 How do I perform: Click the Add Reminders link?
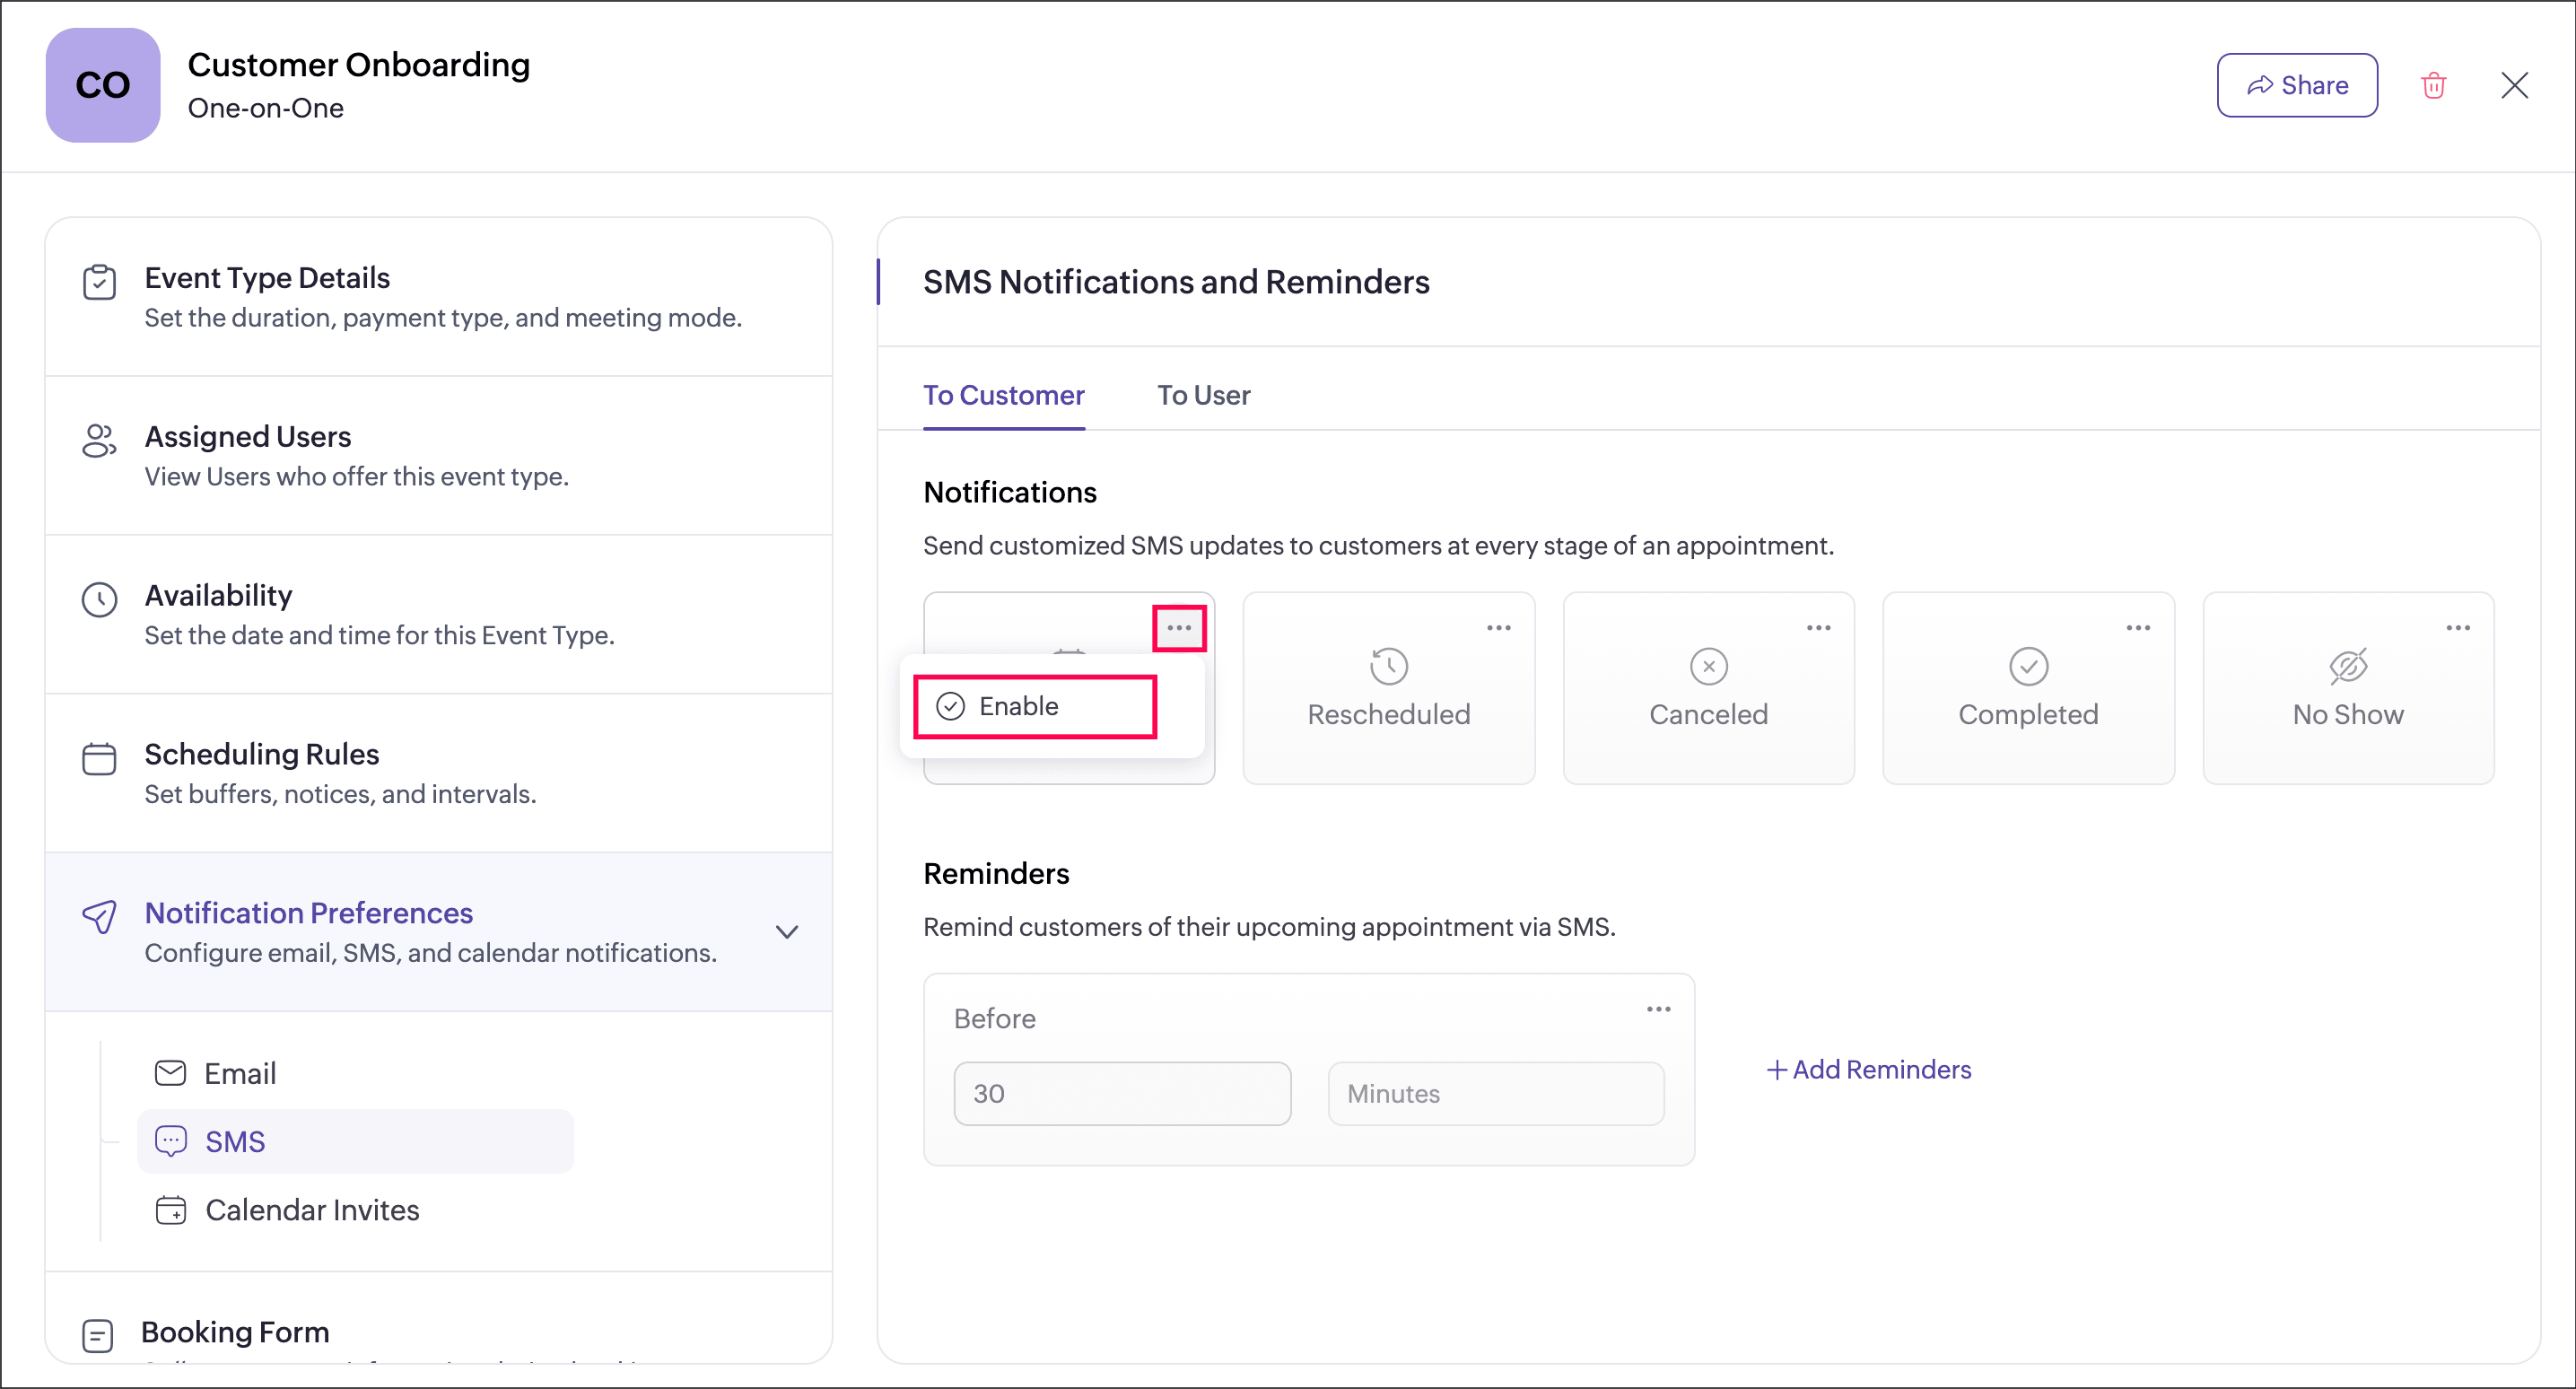point(1868,1069)
